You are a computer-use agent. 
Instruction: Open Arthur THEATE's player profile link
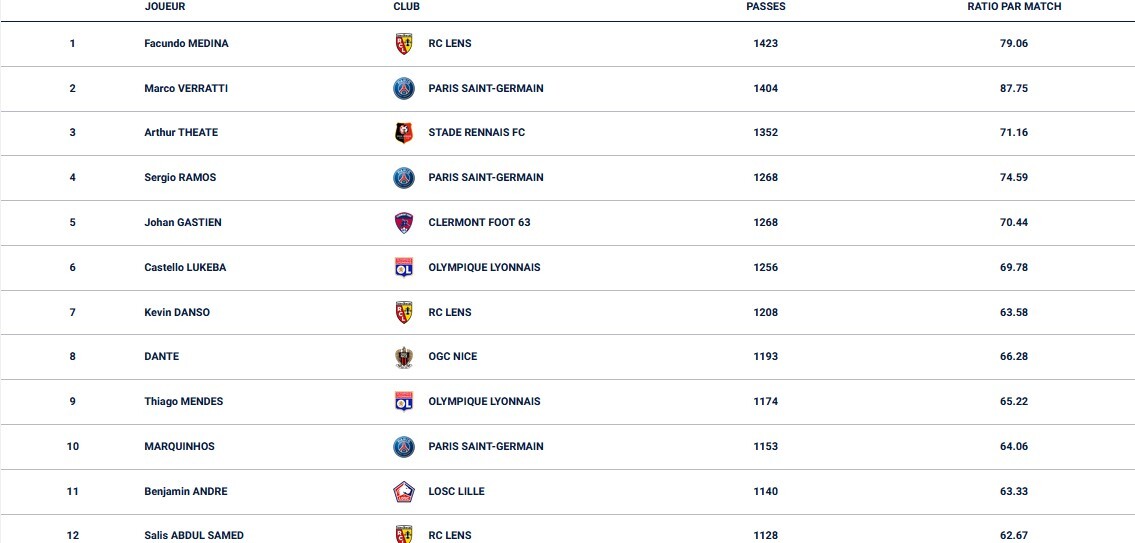click(181, 133)
